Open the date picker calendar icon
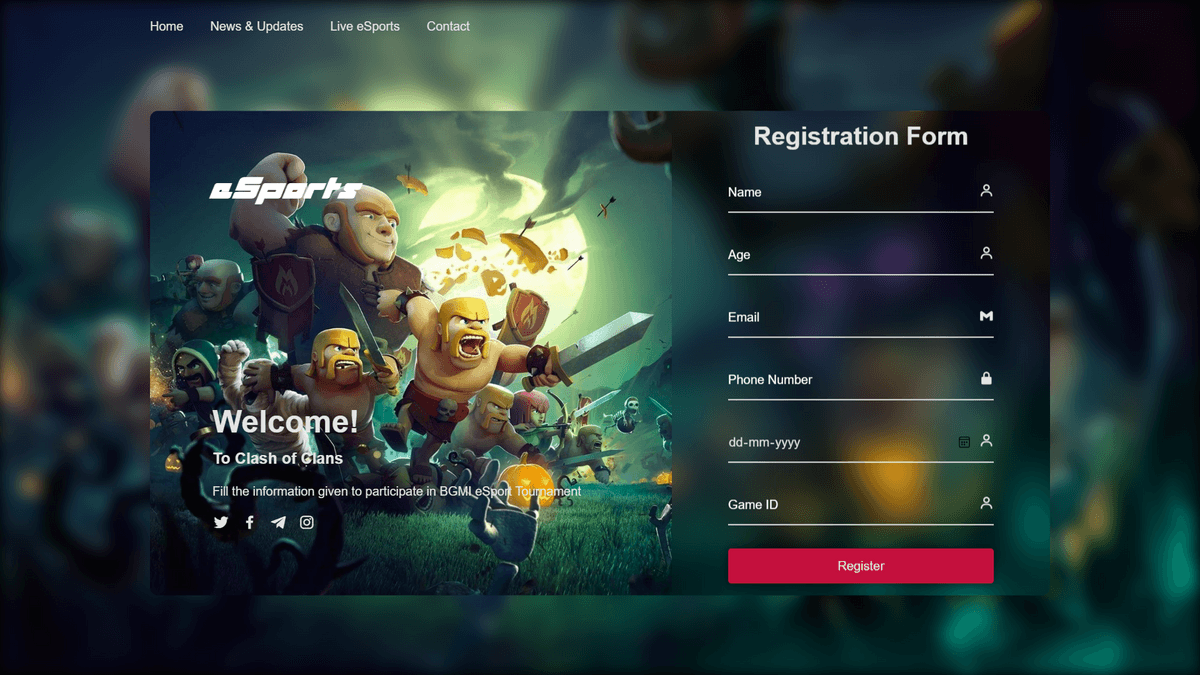Viewport: 1200px width, 675px height. [964, 442]
